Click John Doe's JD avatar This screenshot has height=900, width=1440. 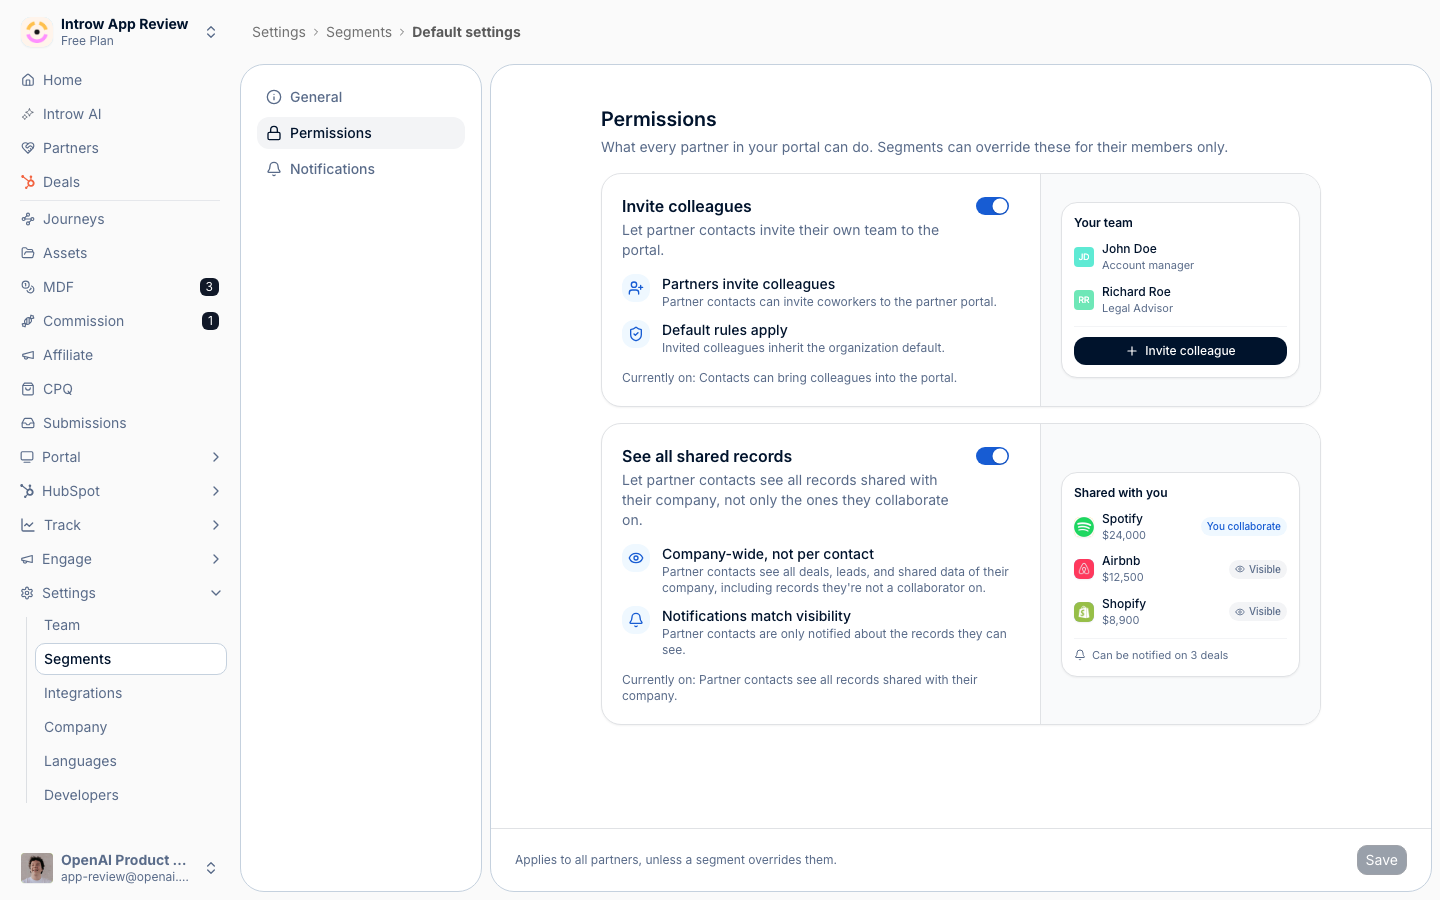(x=1084, y=257)
